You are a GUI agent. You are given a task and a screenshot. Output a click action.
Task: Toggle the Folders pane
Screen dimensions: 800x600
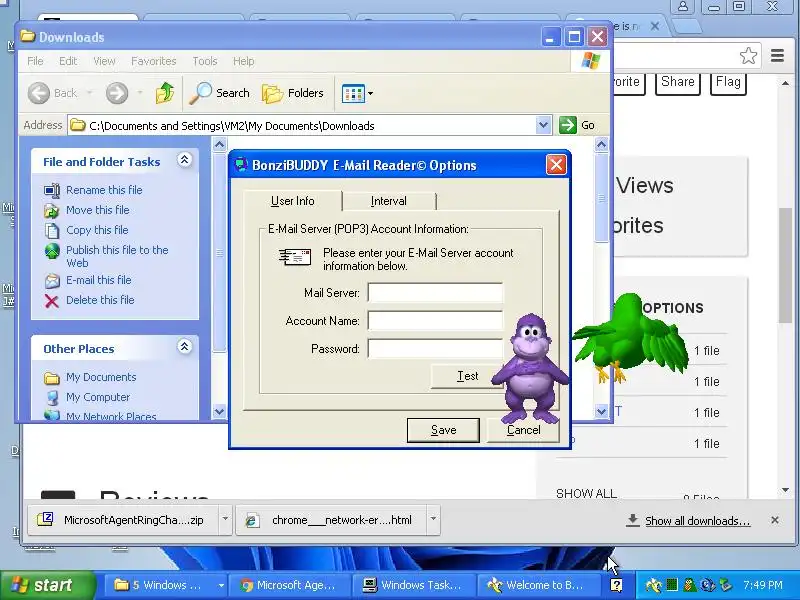click(293, 93)
